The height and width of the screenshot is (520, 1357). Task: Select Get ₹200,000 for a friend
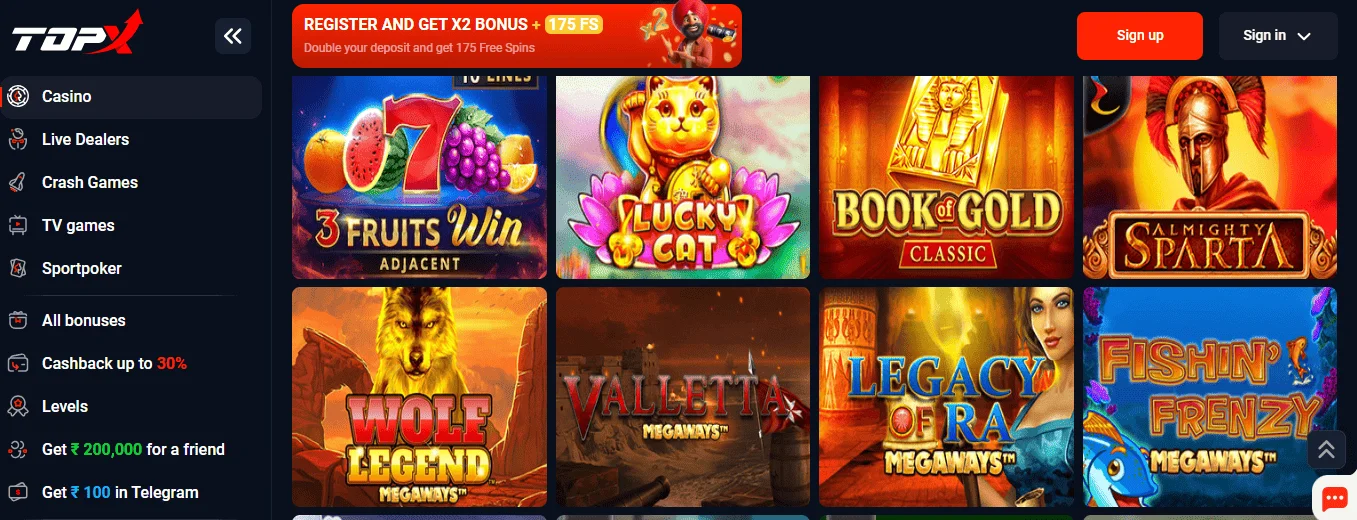click(x=133, y=450)
